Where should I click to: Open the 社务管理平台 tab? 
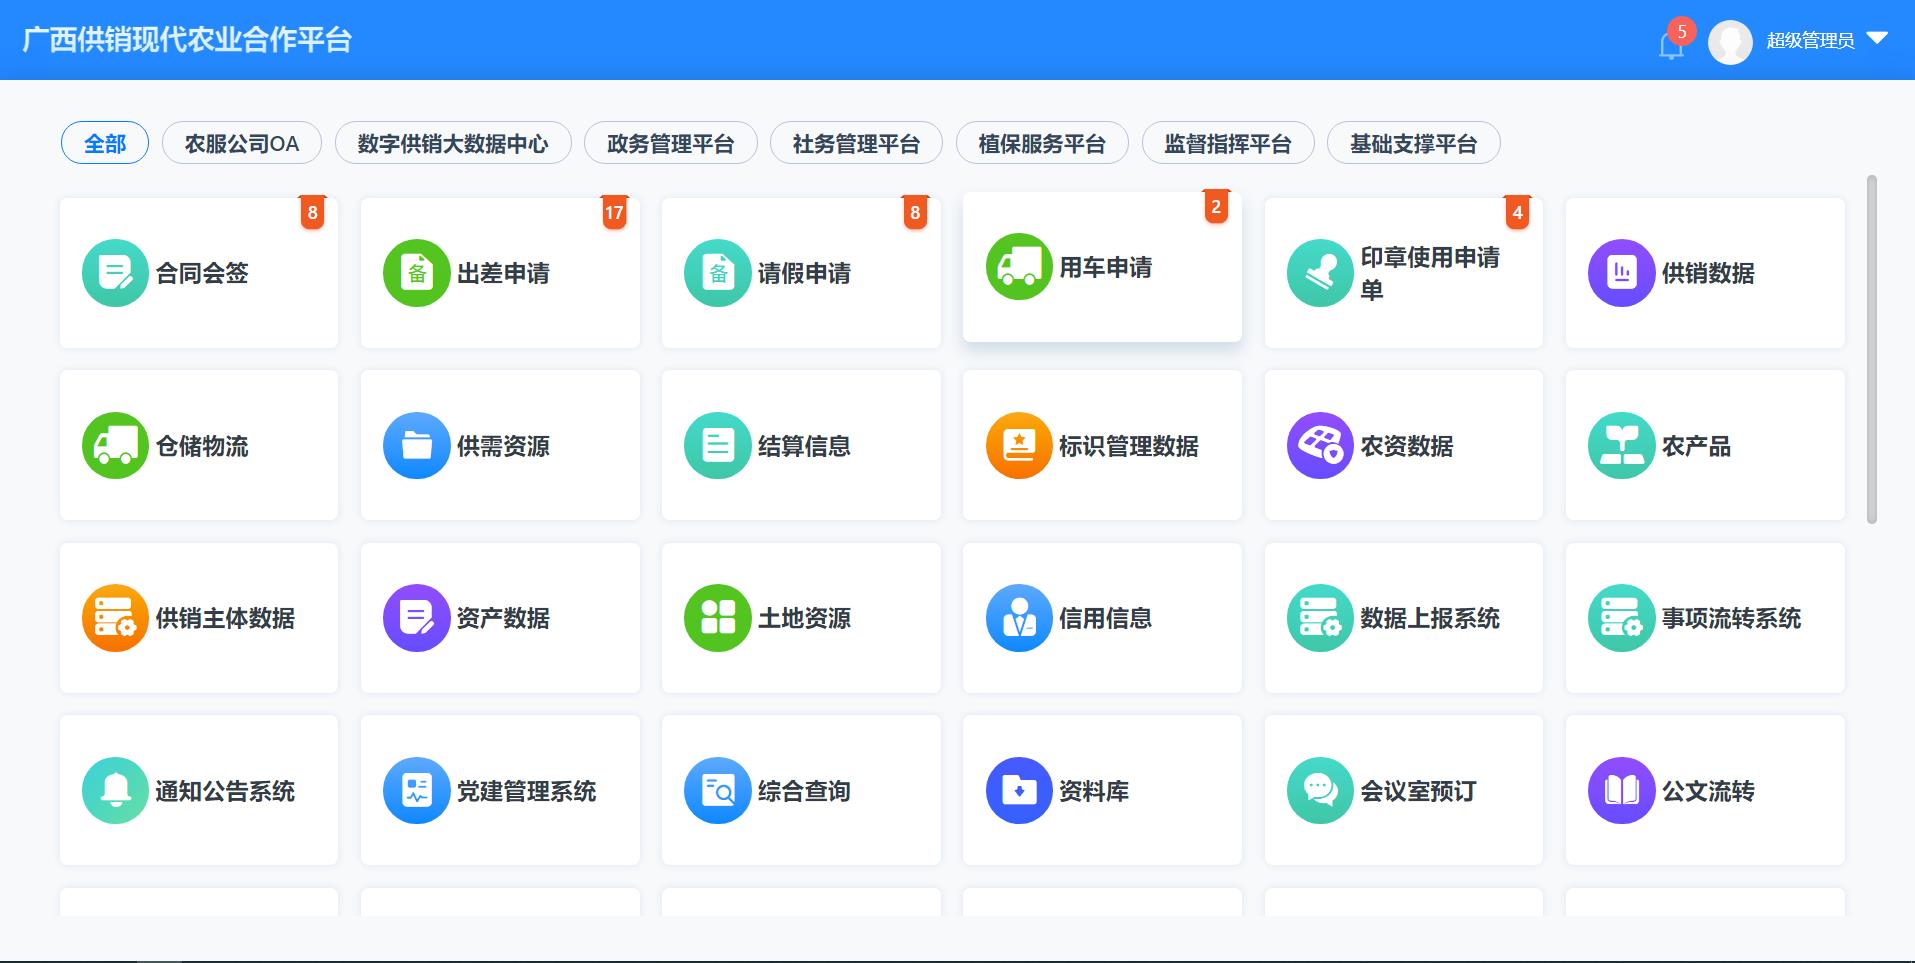(856, 143)
